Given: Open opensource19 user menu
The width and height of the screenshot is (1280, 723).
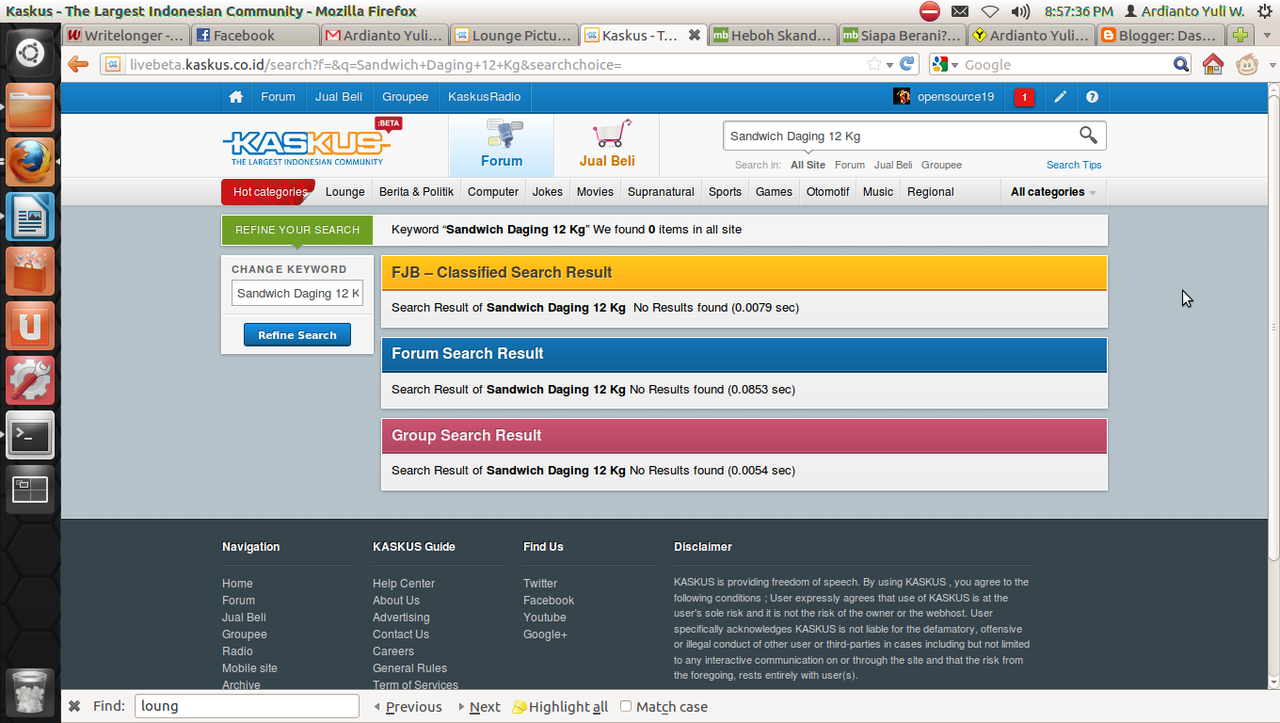Looking at the screenshot, I should (944, 97).
